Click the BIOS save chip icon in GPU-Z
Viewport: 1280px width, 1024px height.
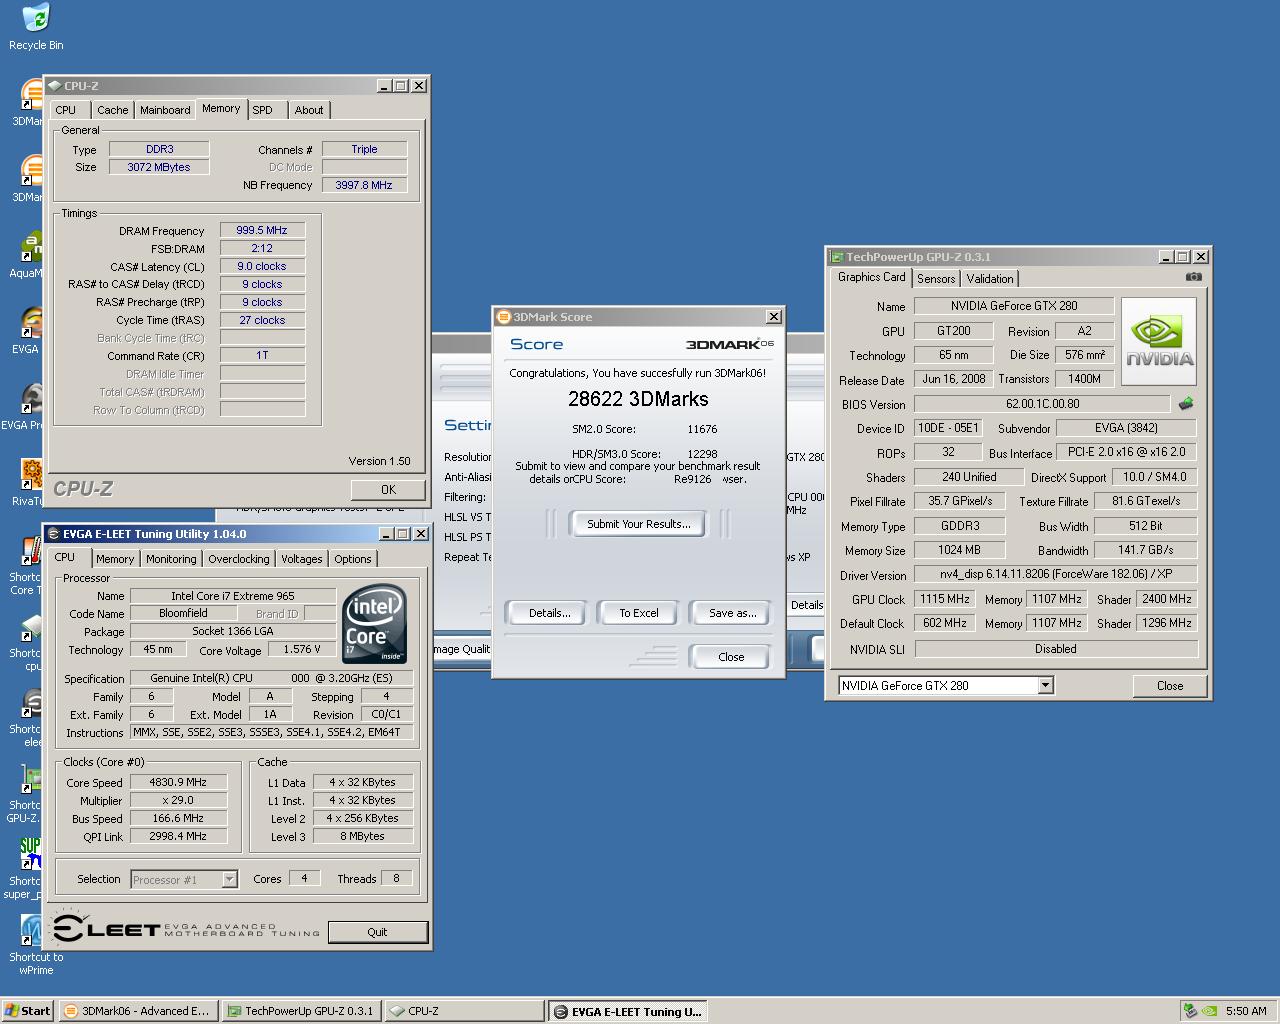pyautogui.click(x=1186, y=404)
